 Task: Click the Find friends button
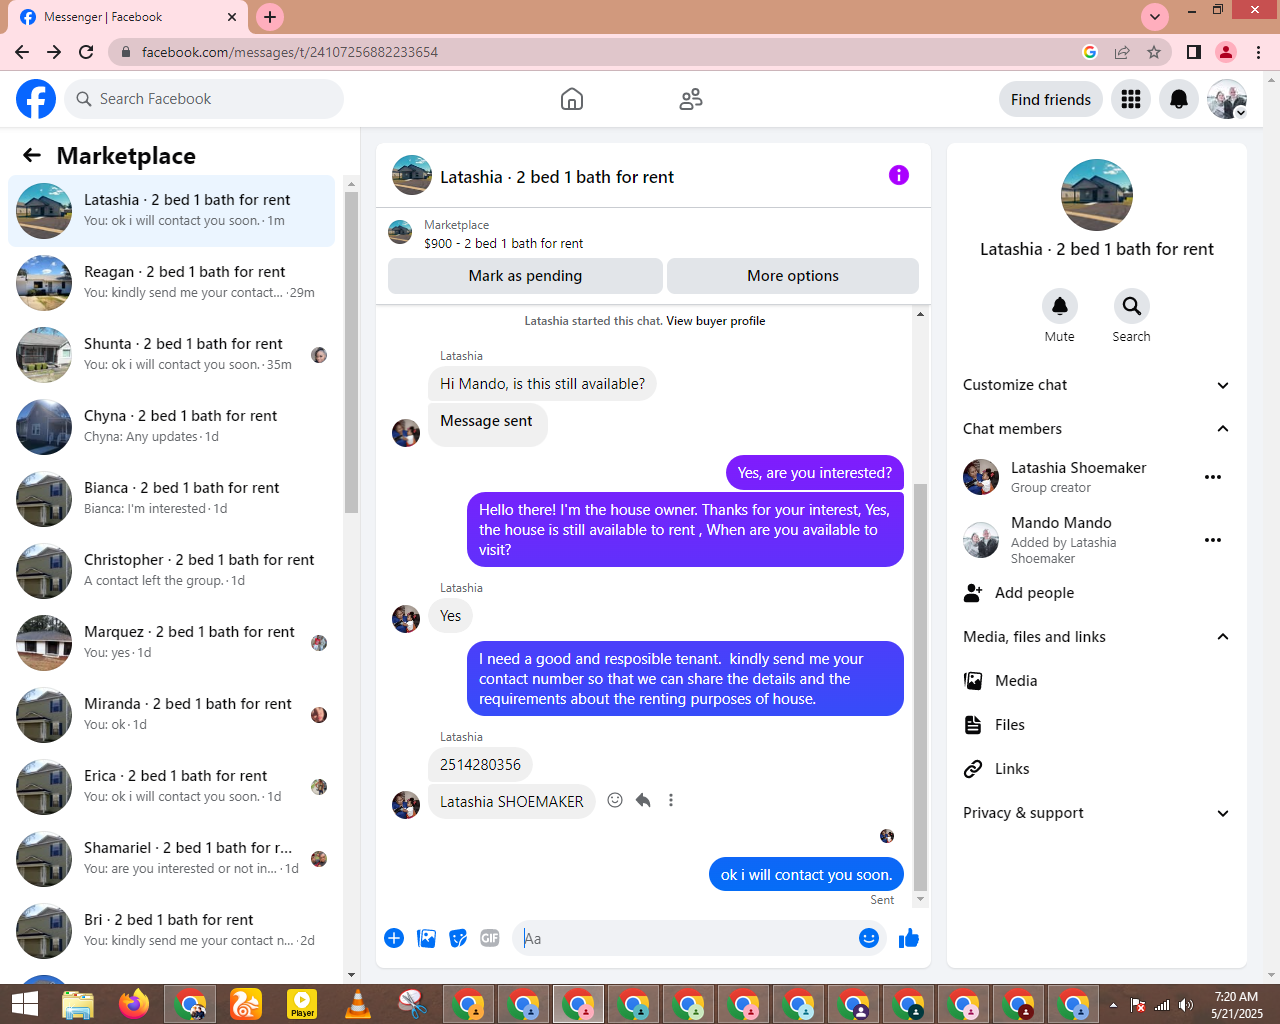tap(1051, 99)
